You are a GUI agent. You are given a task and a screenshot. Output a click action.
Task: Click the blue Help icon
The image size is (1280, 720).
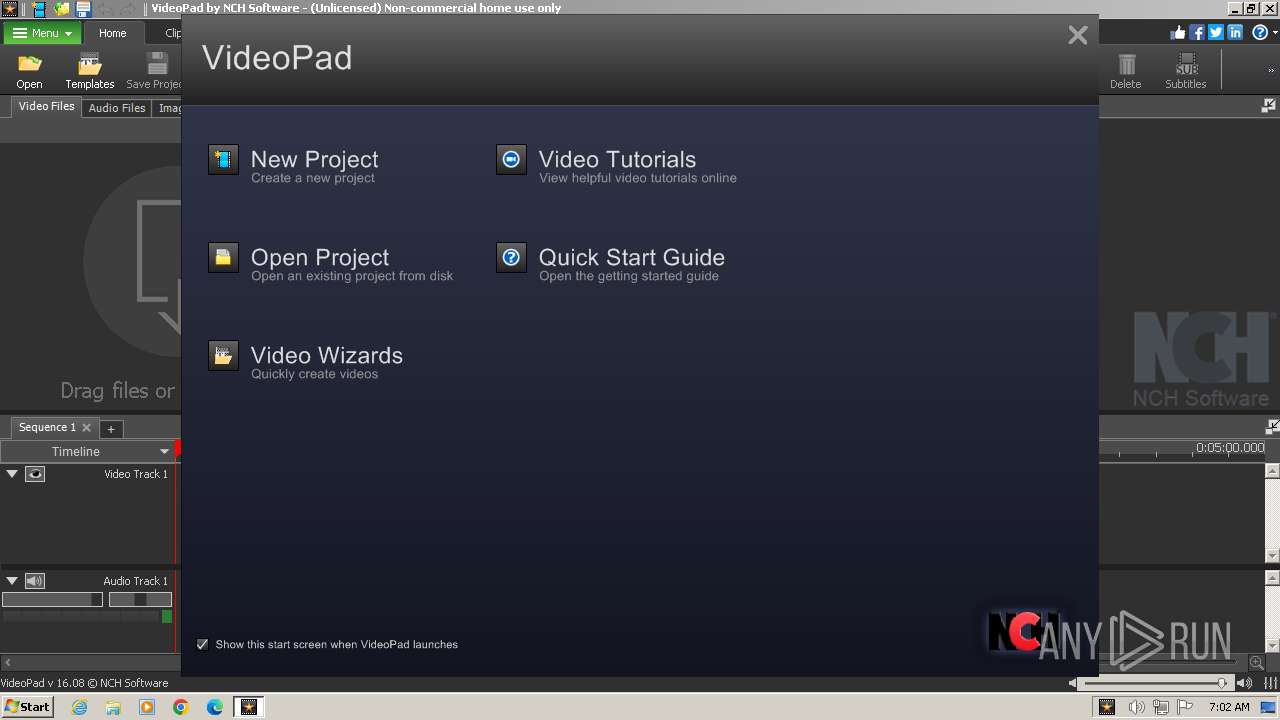[1260, 33]
